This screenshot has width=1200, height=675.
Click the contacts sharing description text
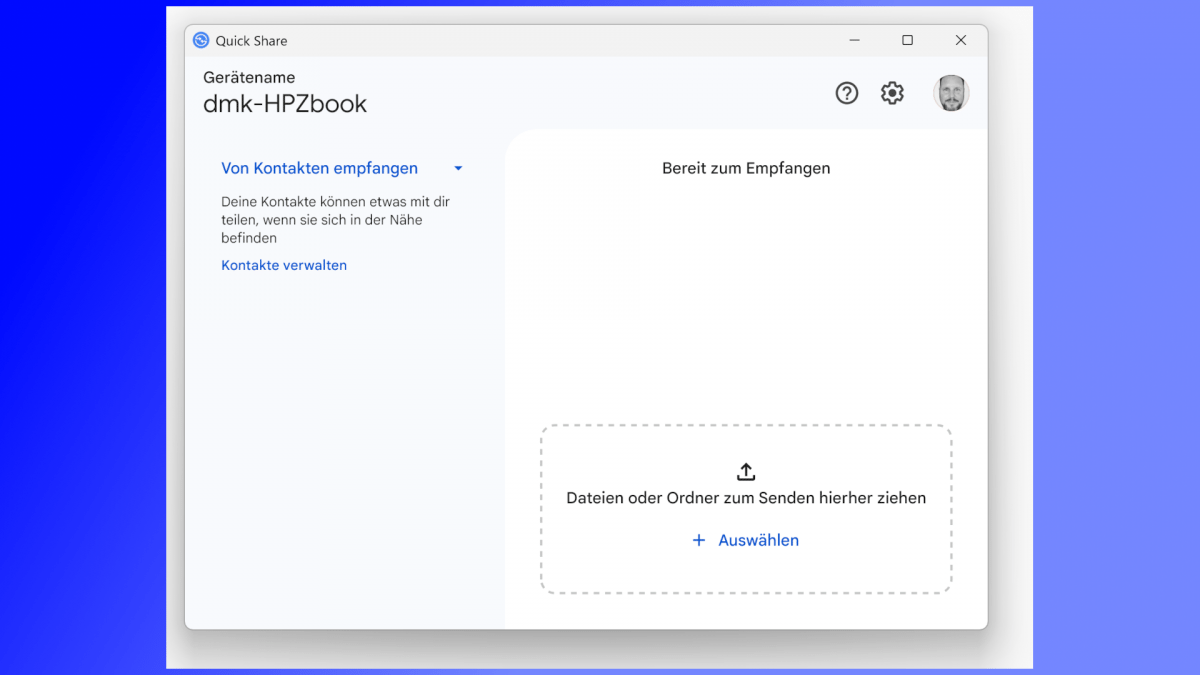click(x=335, y=220)
